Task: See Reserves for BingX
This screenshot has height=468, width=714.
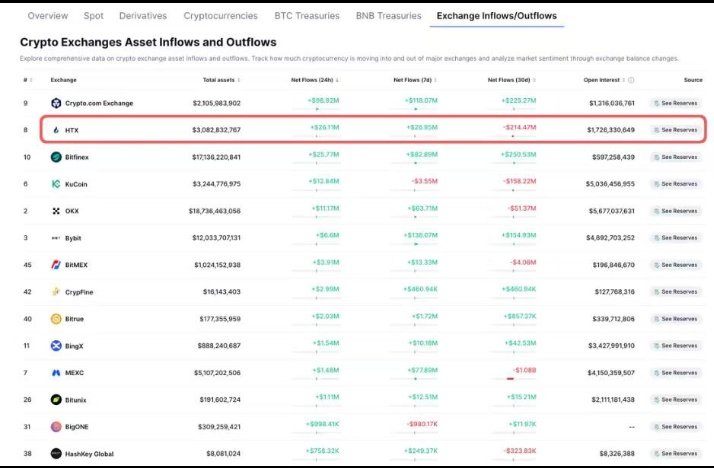Action: coord(676,346)
